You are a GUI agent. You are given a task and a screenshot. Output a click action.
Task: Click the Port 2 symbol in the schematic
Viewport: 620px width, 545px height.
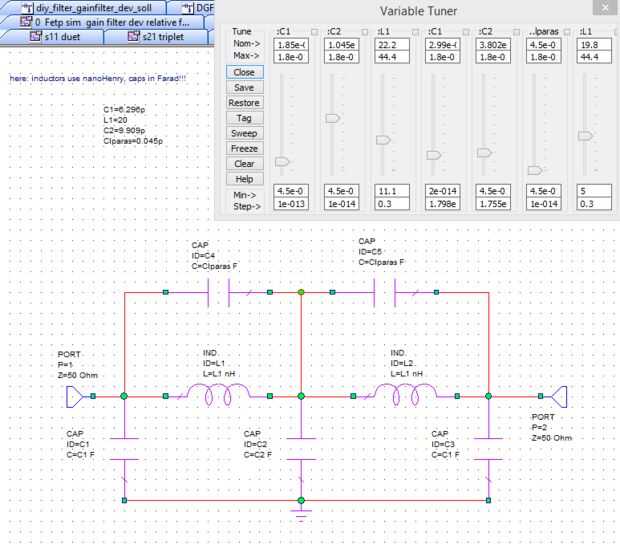click(559, 397)
